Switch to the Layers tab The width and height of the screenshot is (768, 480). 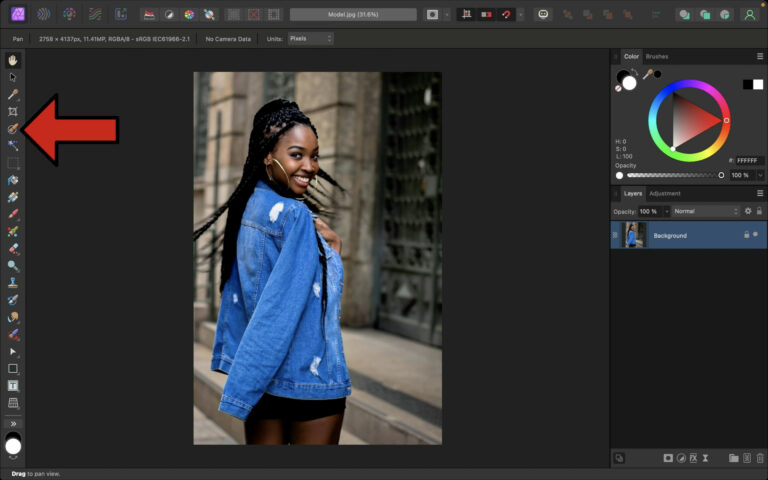pyautogui.click(x=632, y=193)
